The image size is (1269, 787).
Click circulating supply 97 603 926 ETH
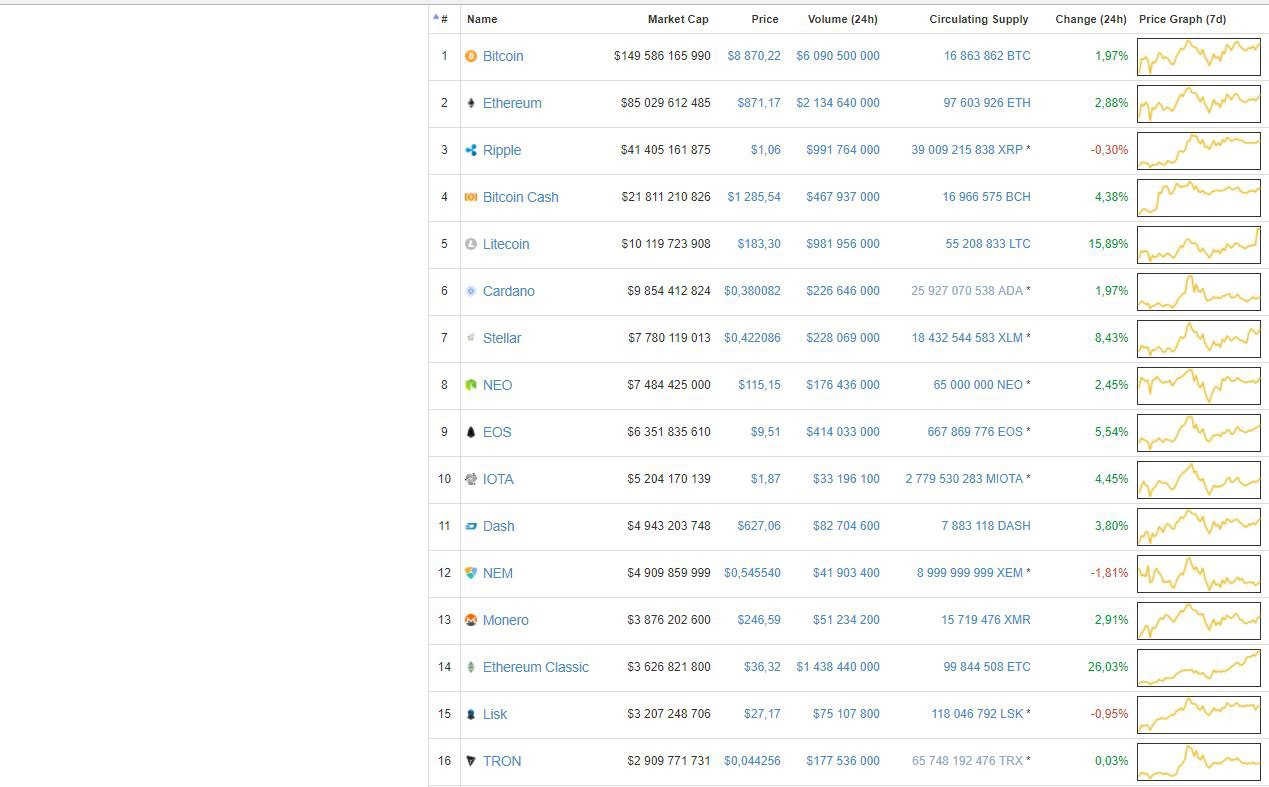click(x=987, y=103)
